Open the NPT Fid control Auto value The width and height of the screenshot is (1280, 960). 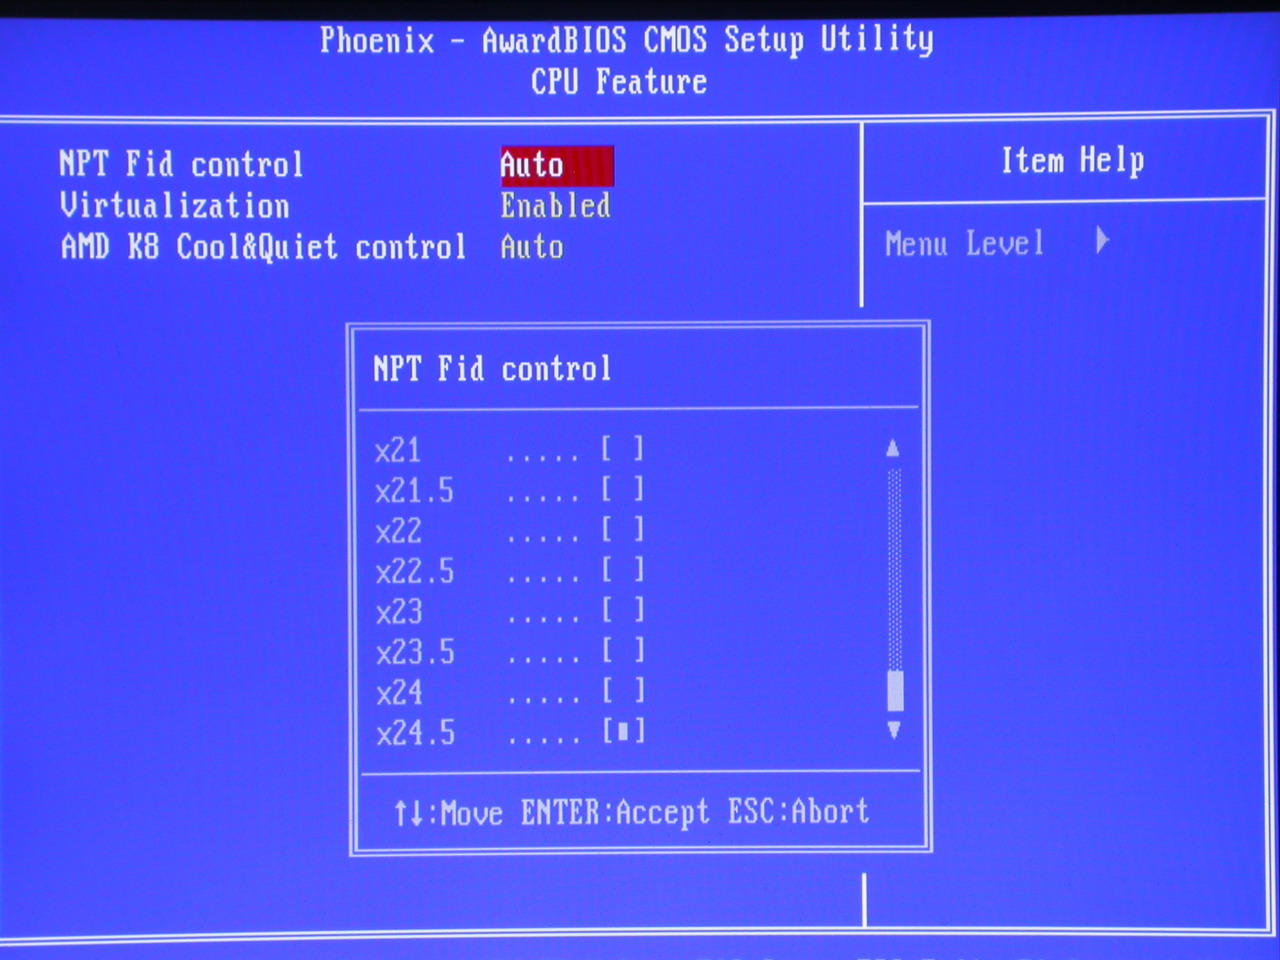[x=556, y=165]
